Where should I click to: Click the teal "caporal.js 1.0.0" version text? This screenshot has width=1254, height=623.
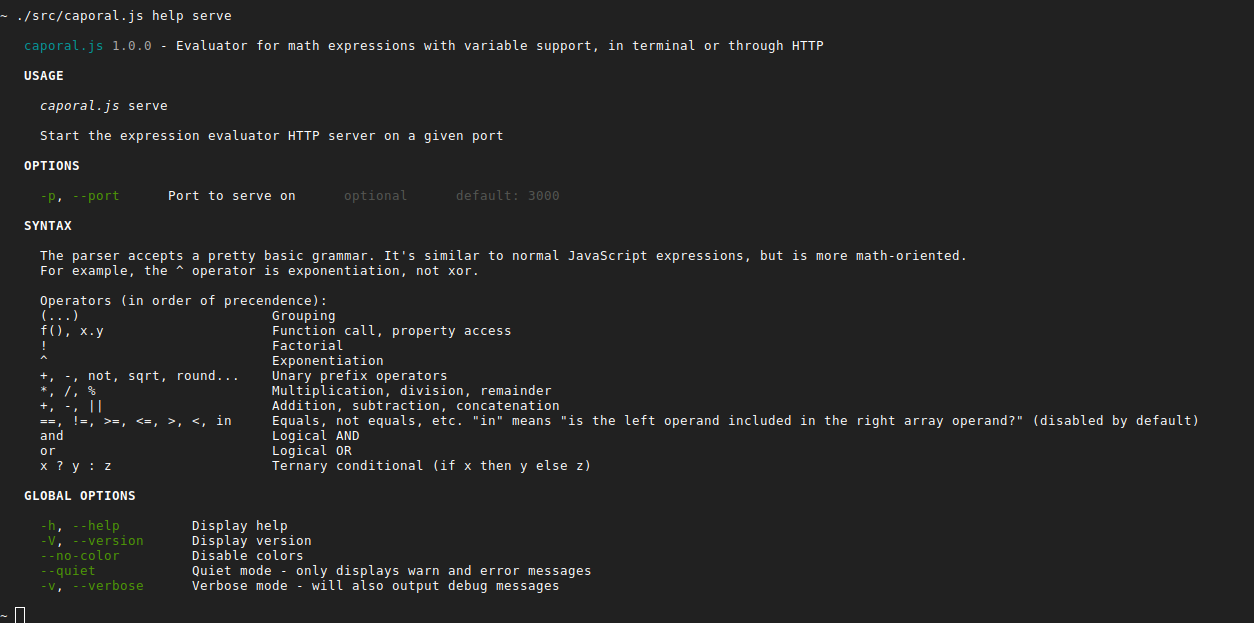tap(88, 46)
